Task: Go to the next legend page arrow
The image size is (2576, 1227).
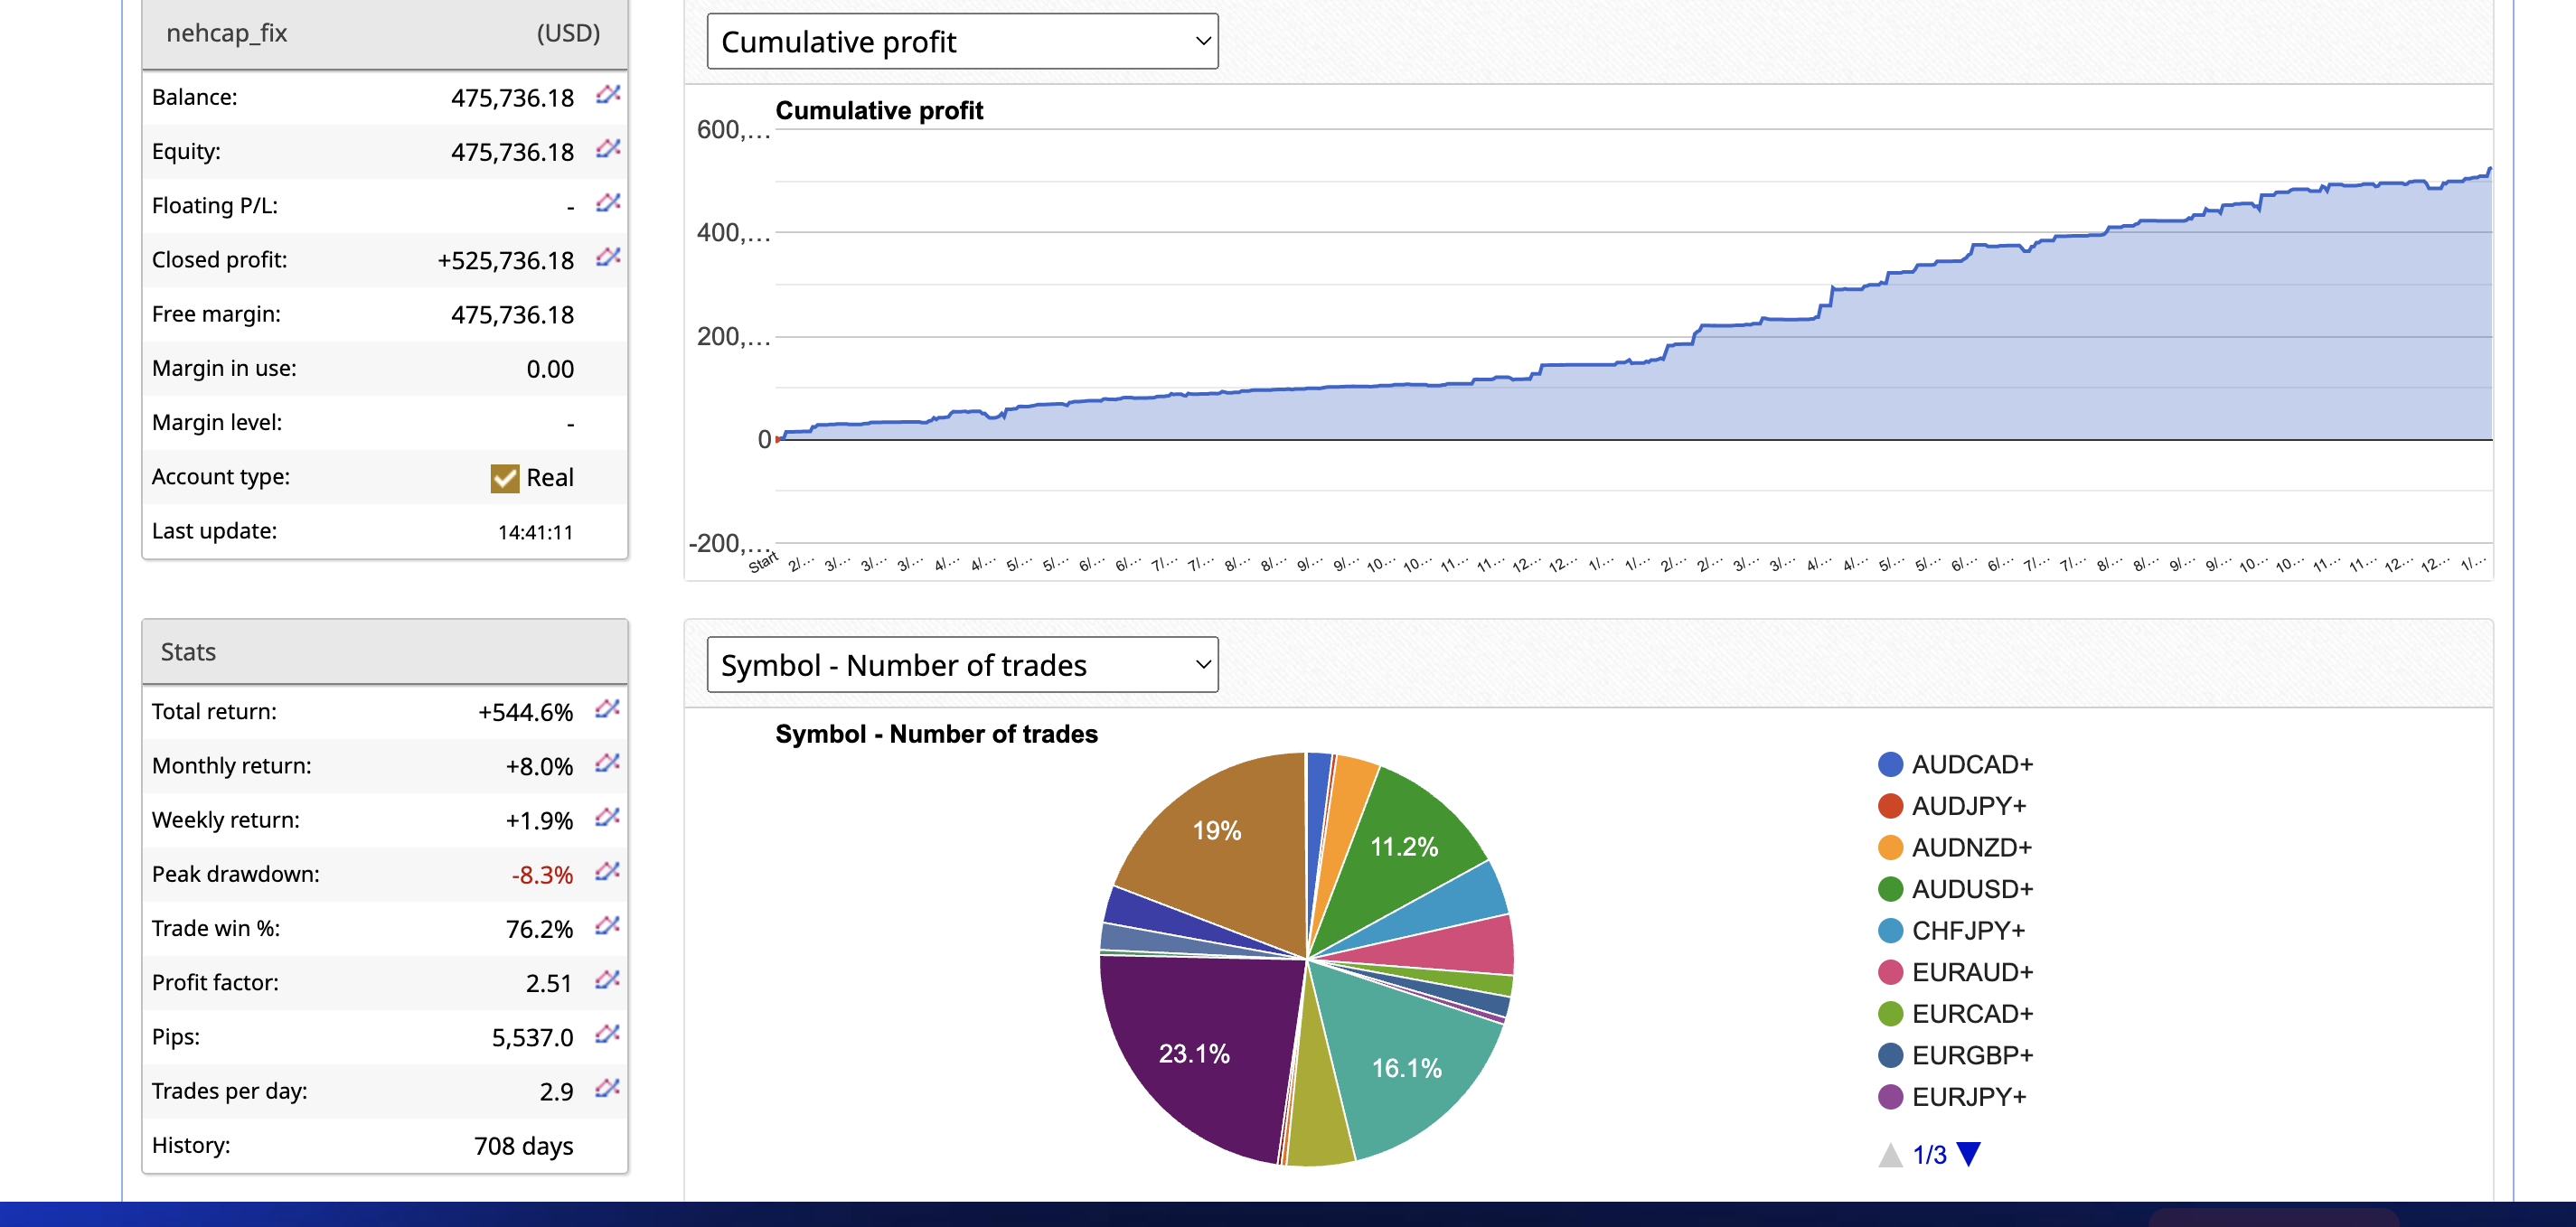Action: [x=1968, y=1155]
